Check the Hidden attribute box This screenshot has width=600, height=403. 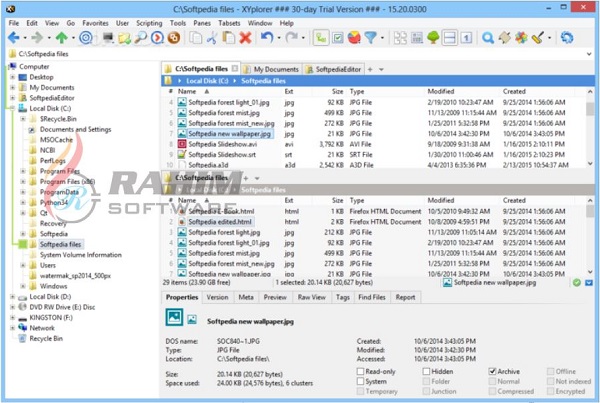click(426, 371)
